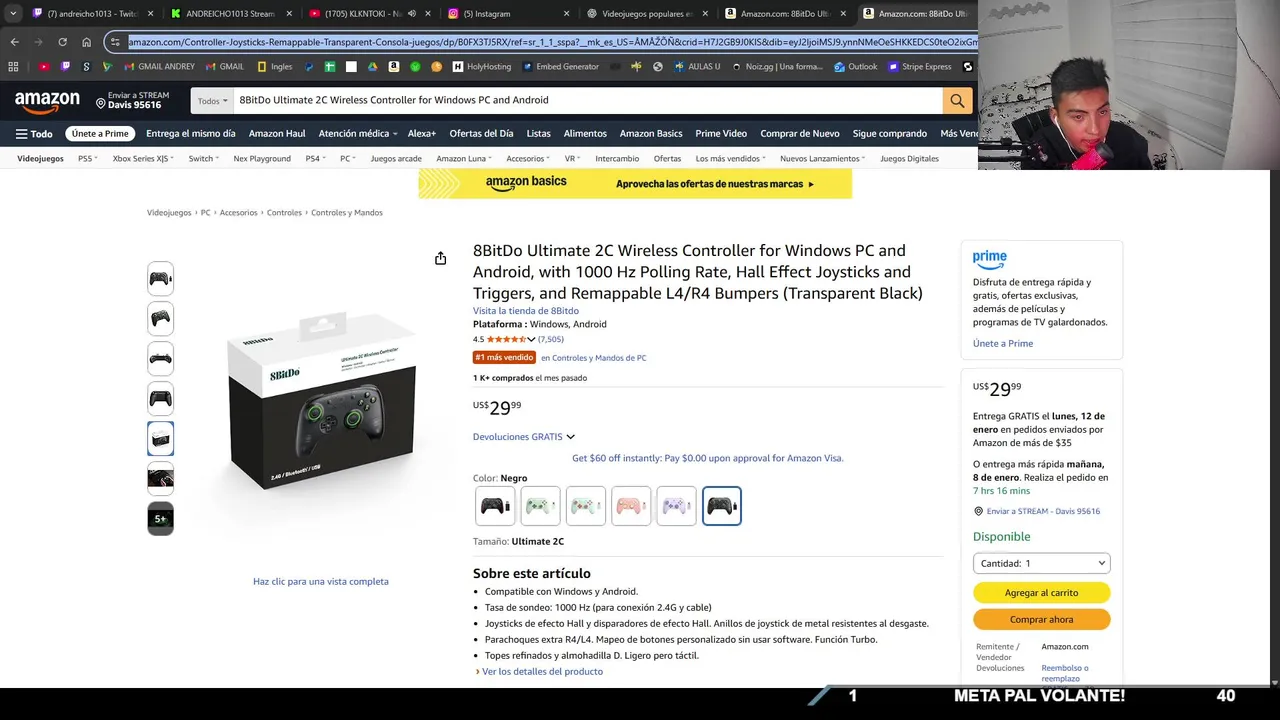The image size is (1280, 720).
Task: Click the share icon above product image
Action: click(x=440, y=259)
